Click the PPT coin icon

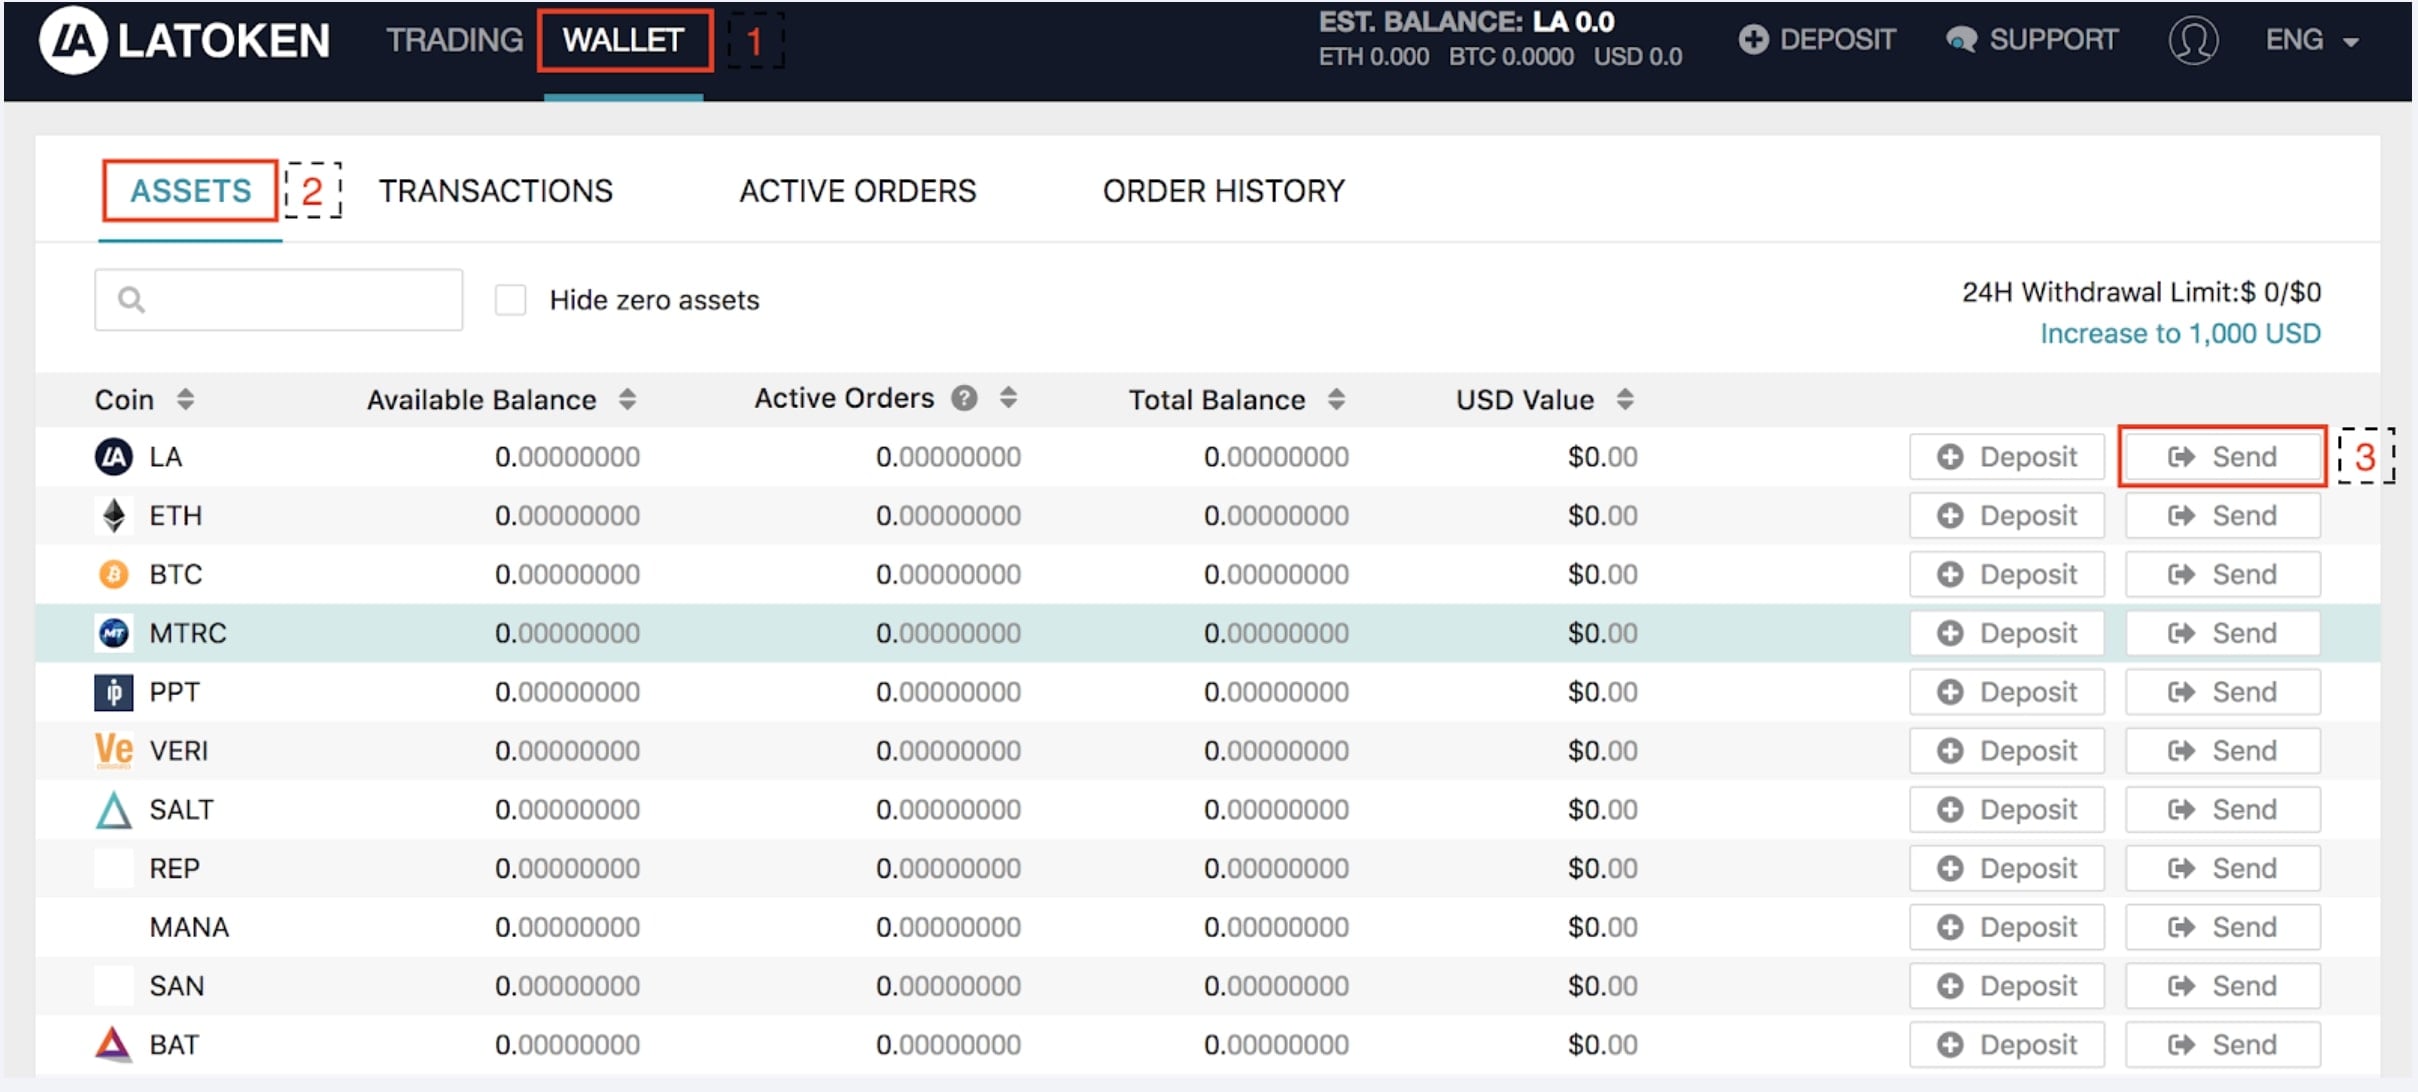point(113,692)
